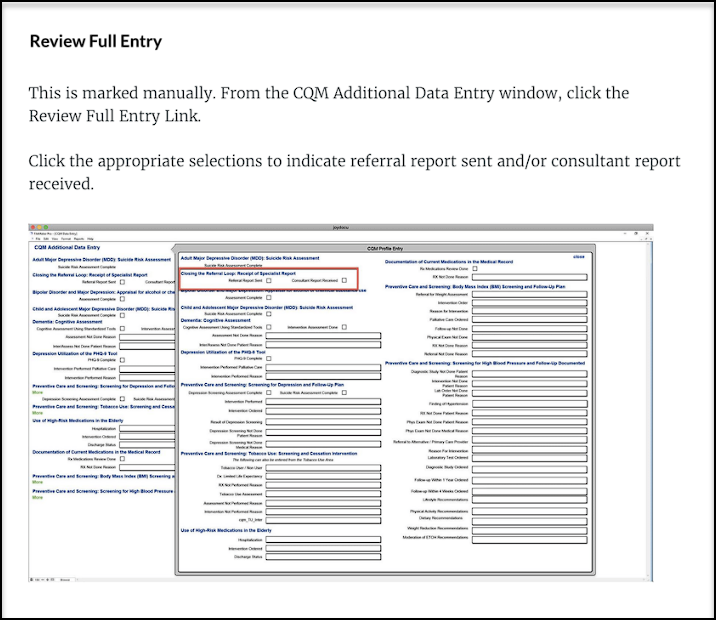Click Finding of Hypertension field
The height and width of the screenshot is (620, 716).
[530, 404]
